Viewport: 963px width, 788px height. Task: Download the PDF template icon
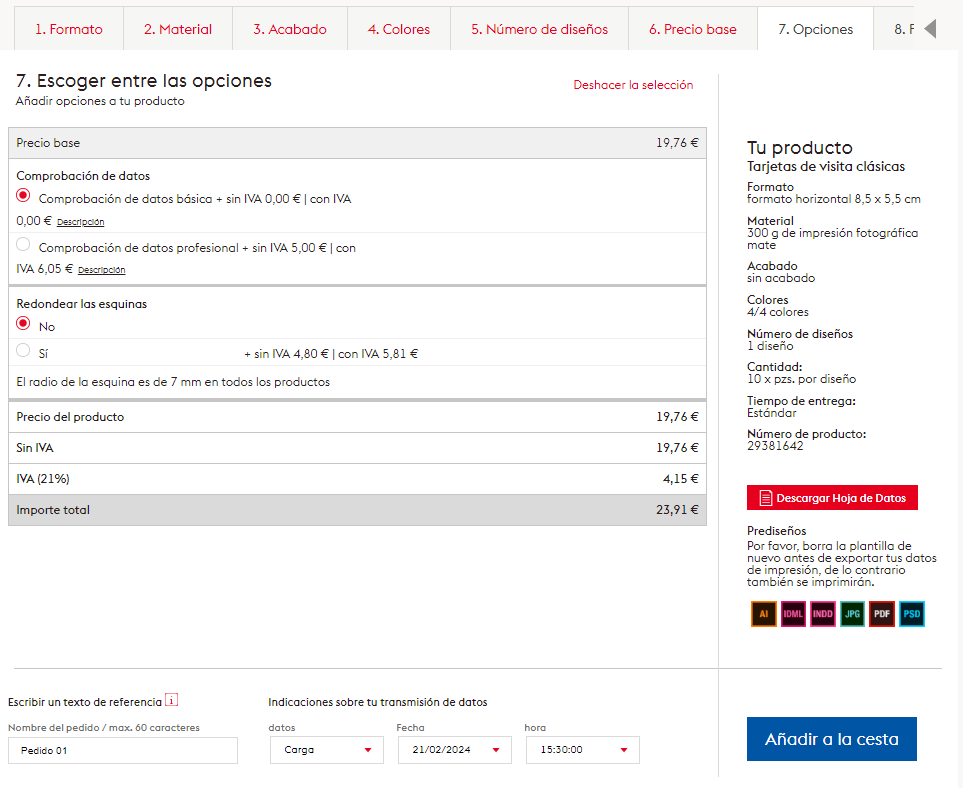[882, 614]
